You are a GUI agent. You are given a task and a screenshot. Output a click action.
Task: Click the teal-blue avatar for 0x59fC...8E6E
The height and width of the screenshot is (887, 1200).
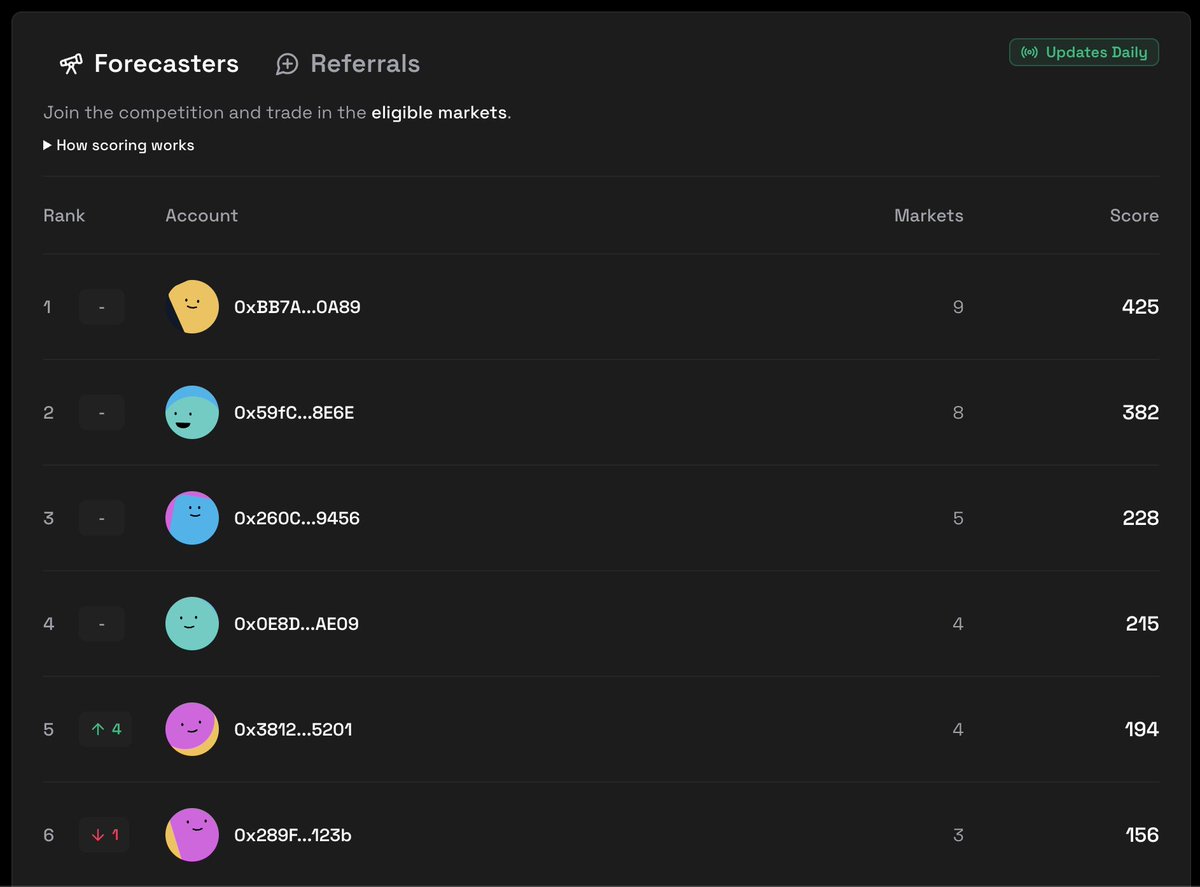tap(192, 412)
